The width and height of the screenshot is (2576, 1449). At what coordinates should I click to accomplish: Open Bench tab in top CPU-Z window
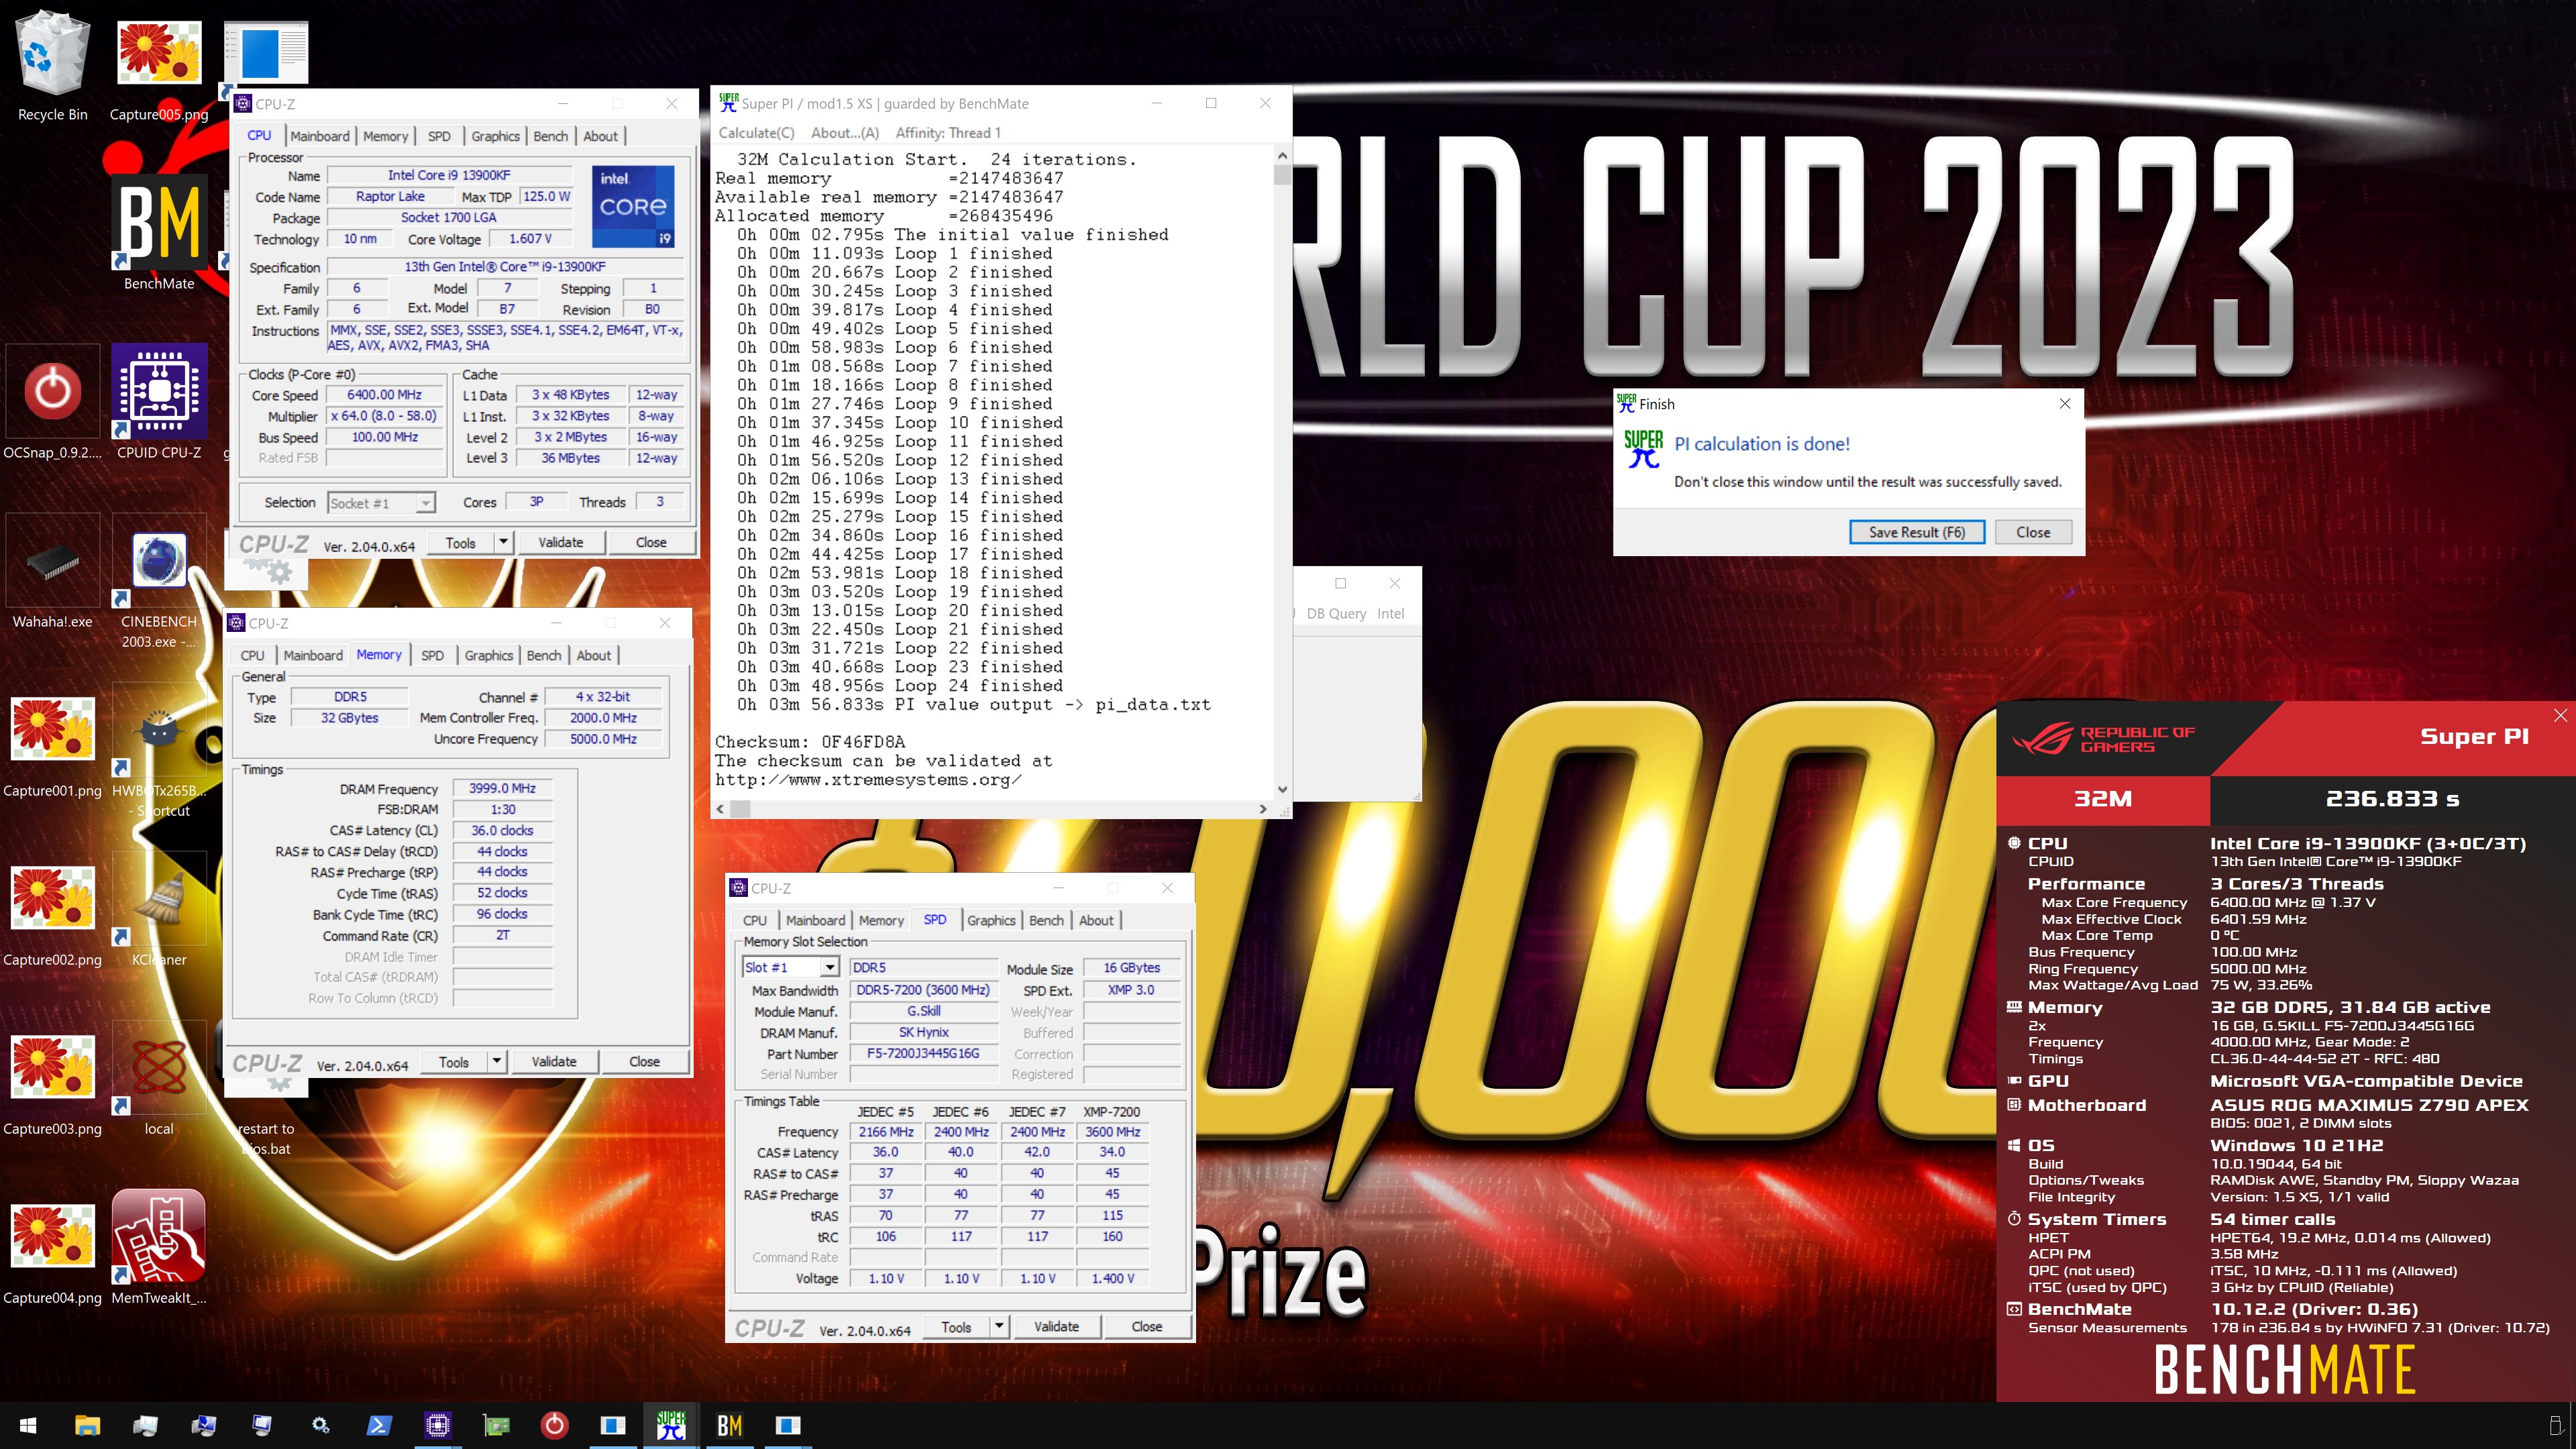pyautogui.click(x=550, y=136)
